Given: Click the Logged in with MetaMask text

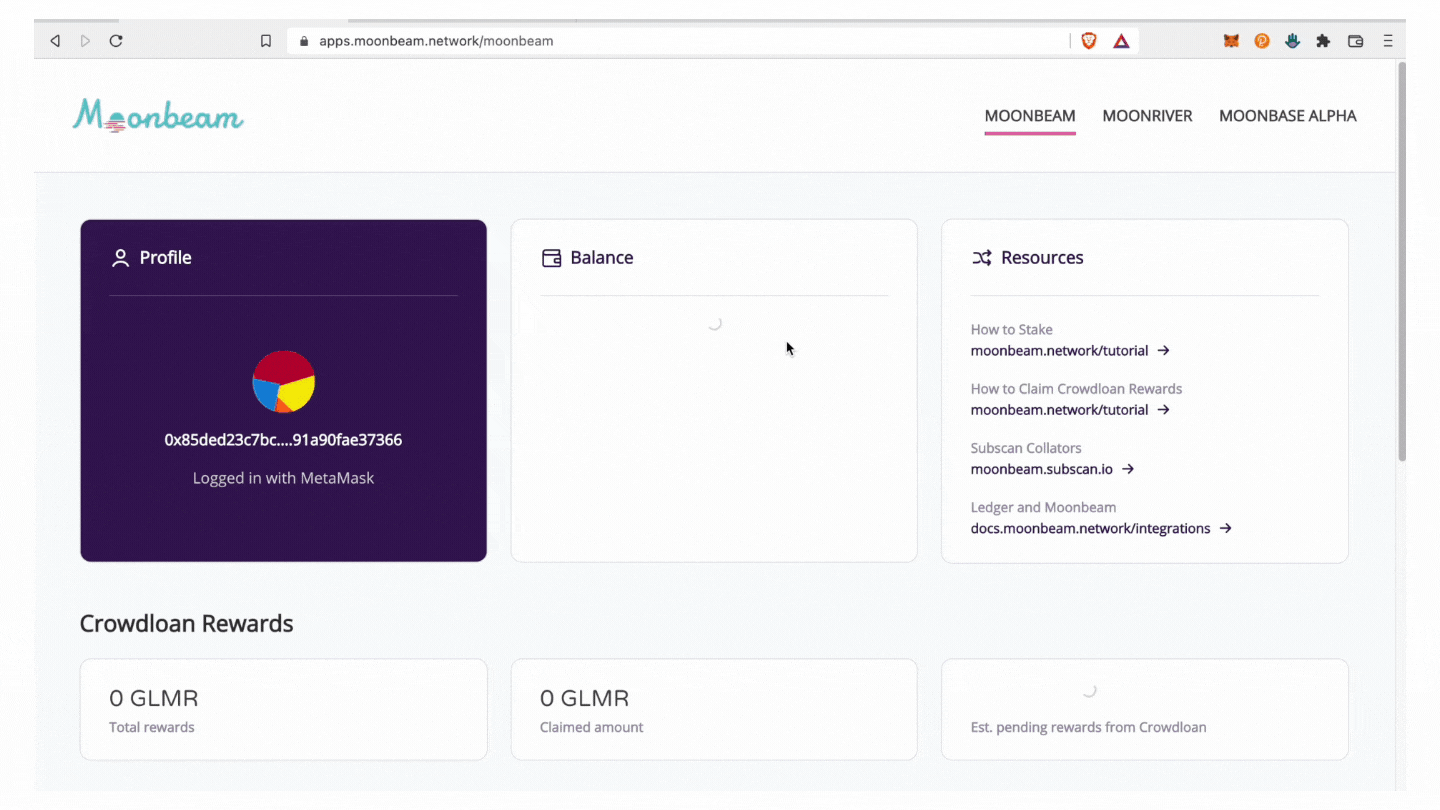Looking at the screenshot, I should coord(283,478).
